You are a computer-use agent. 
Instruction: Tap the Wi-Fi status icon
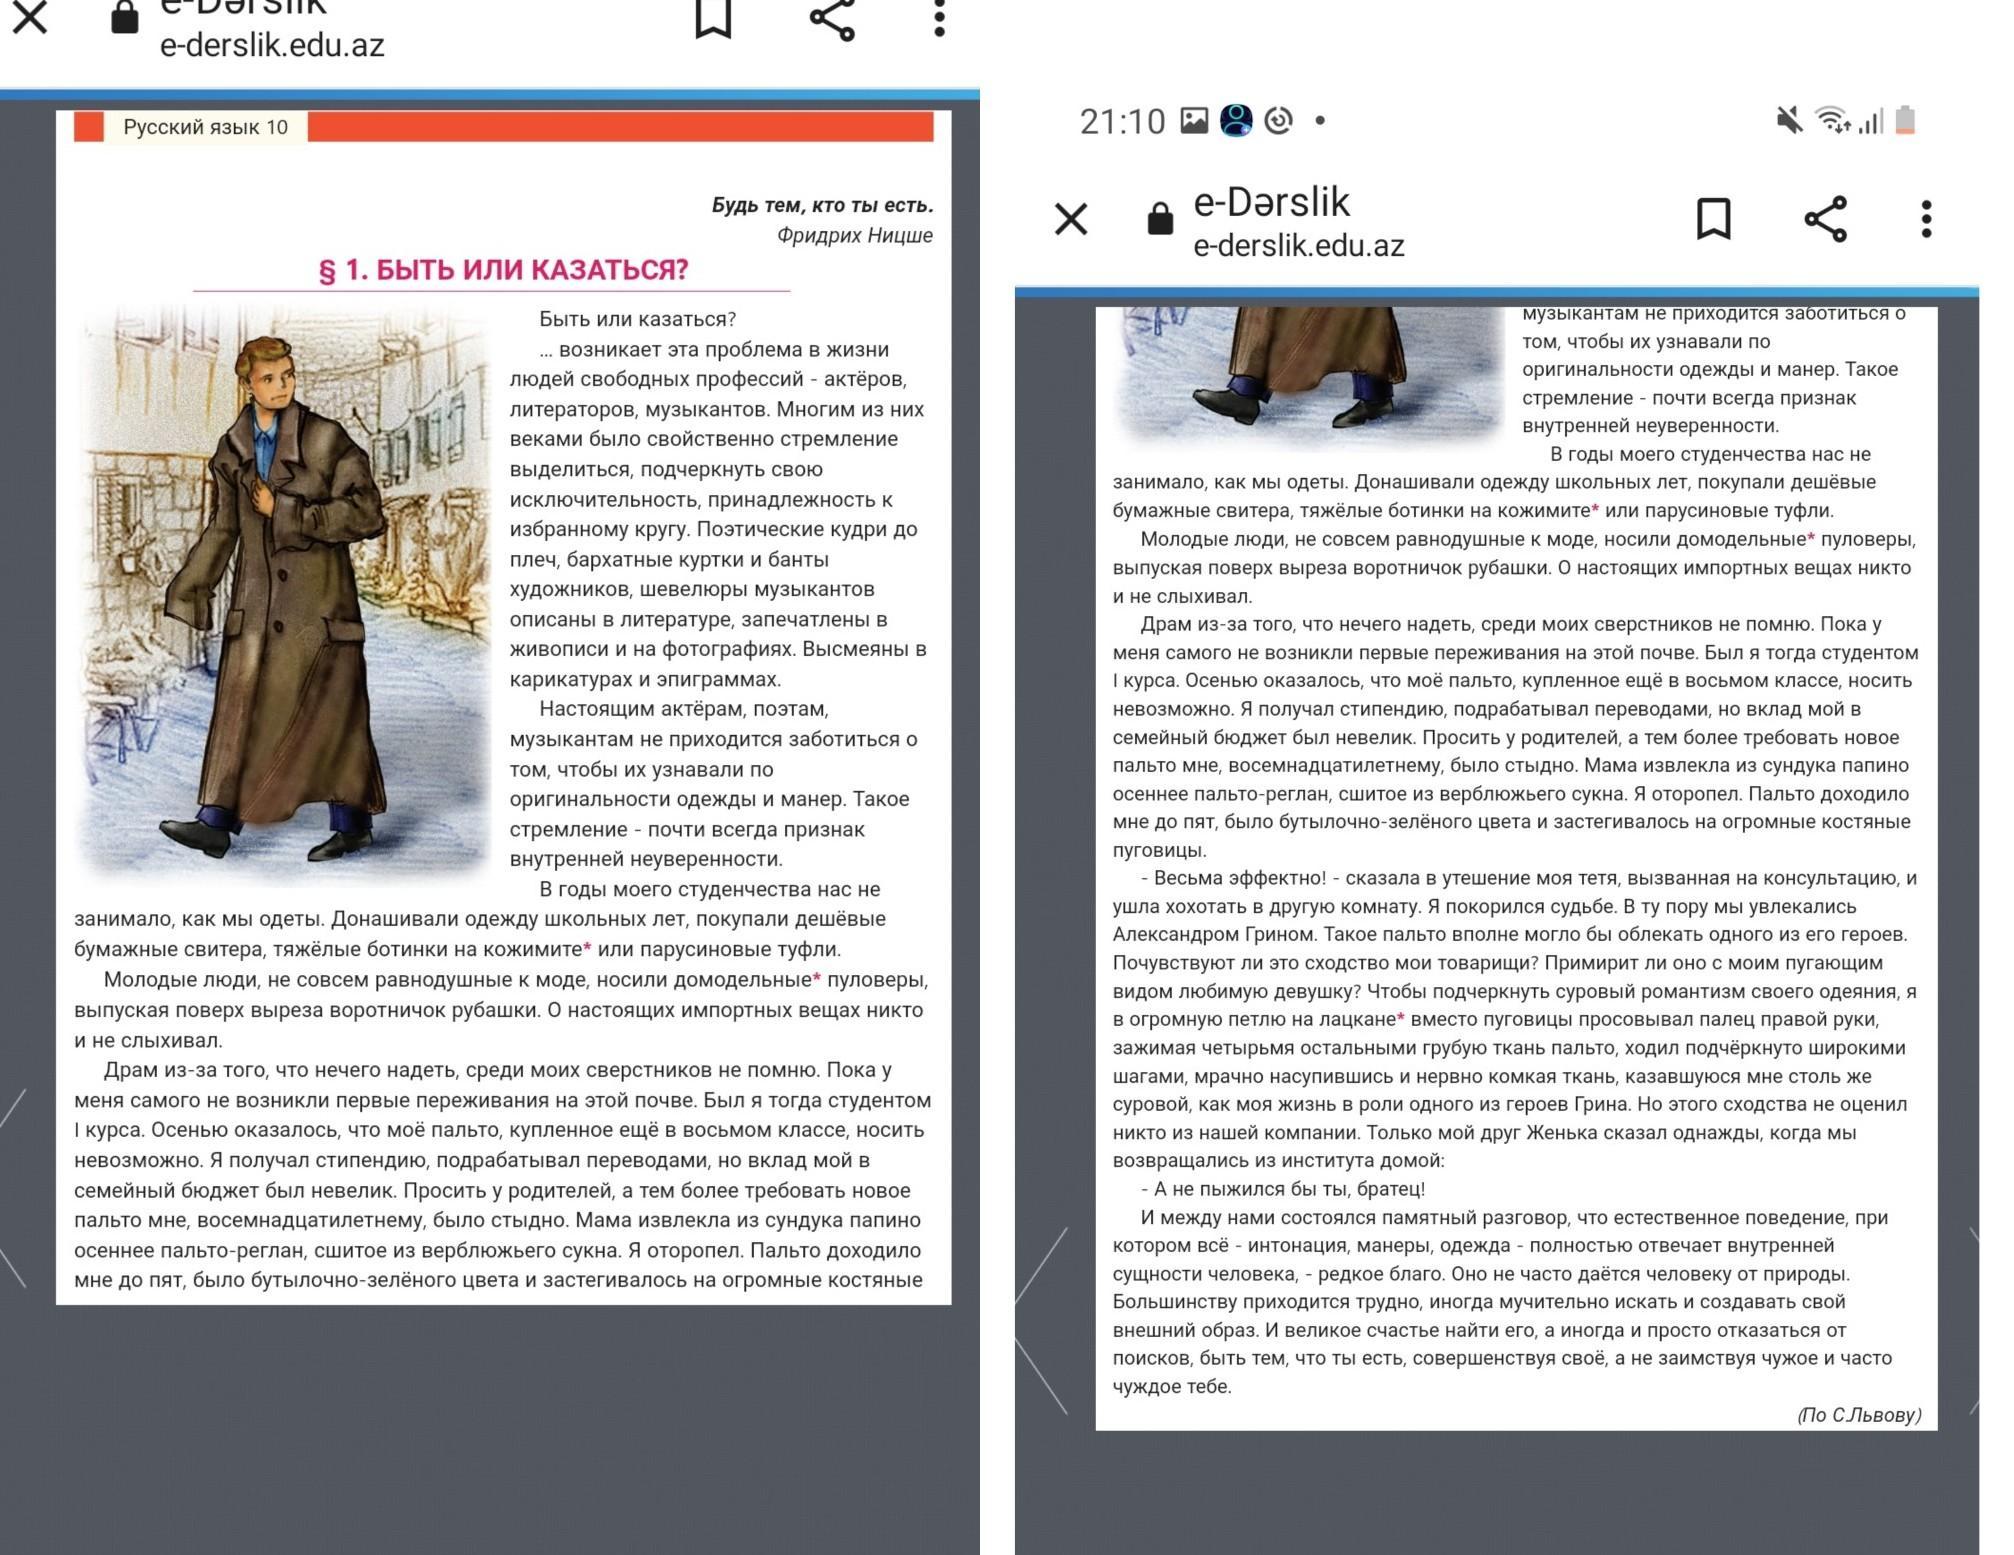coord(1832,120)
